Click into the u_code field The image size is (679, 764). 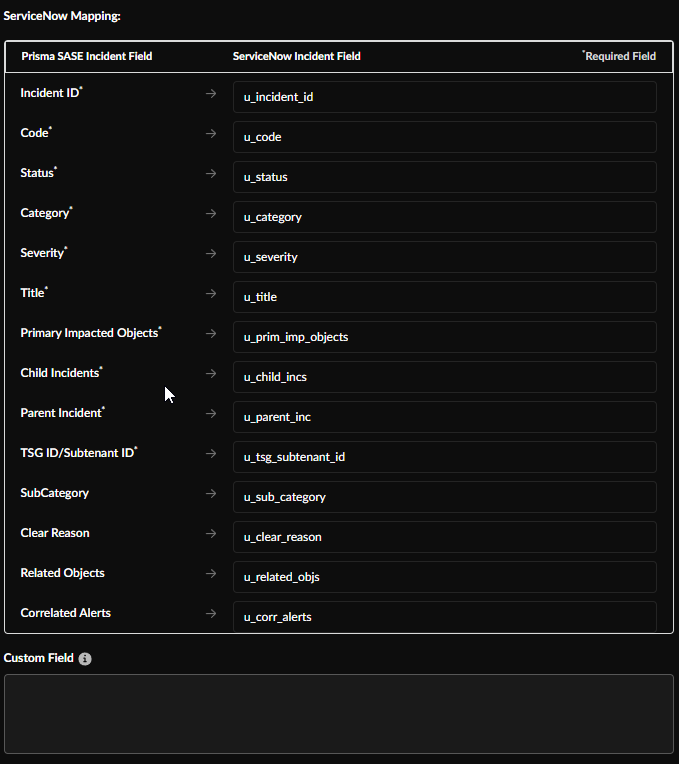pyautogui.click(x=444, y=137)
